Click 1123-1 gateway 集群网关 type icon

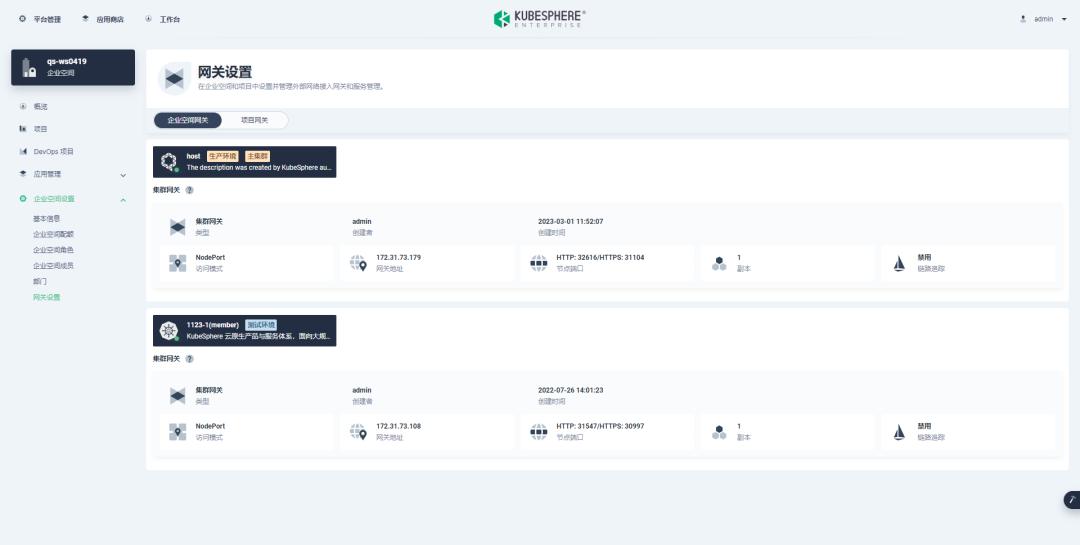pos(178,395)
